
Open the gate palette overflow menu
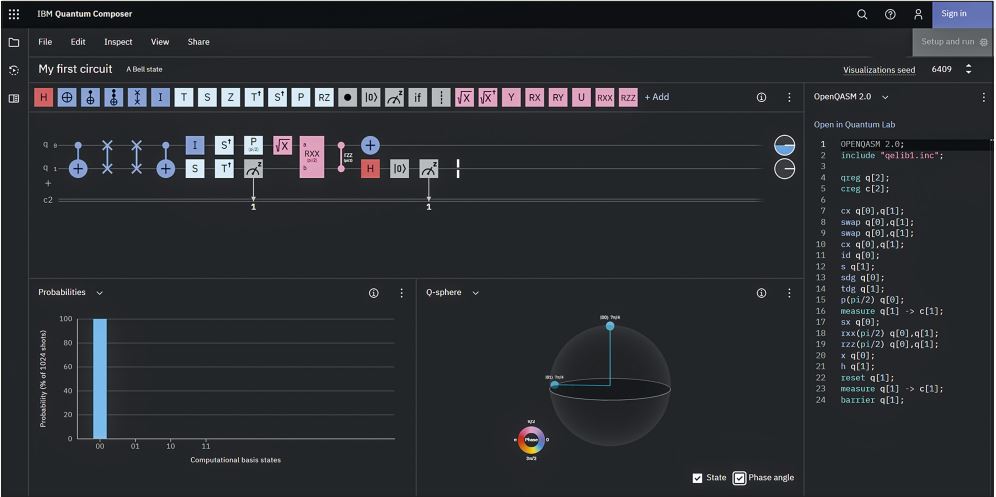click(789, 97)
